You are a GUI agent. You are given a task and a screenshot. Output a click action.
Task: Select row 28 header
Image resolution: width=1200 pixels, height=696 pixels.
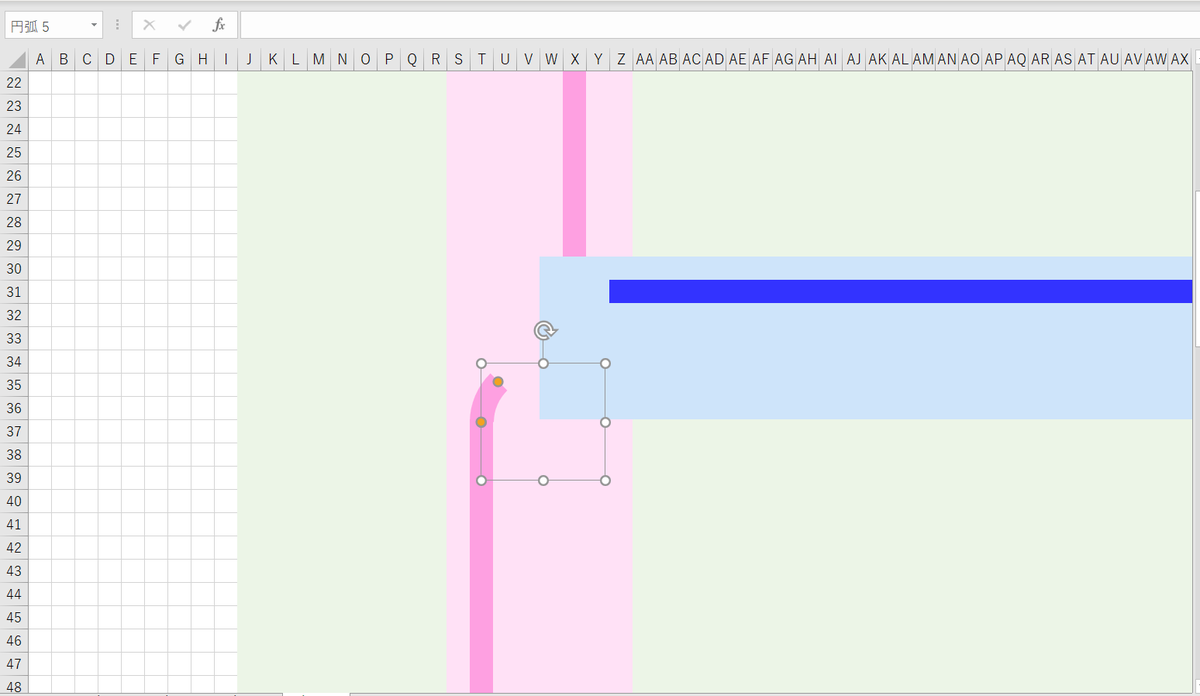(x=14, y=222)
